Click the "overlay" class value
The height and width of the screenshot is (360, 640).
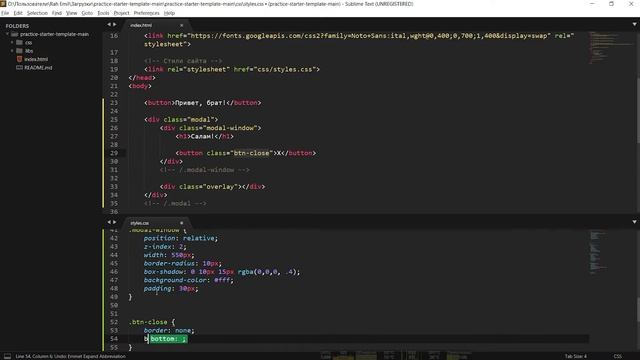(220, 187)
